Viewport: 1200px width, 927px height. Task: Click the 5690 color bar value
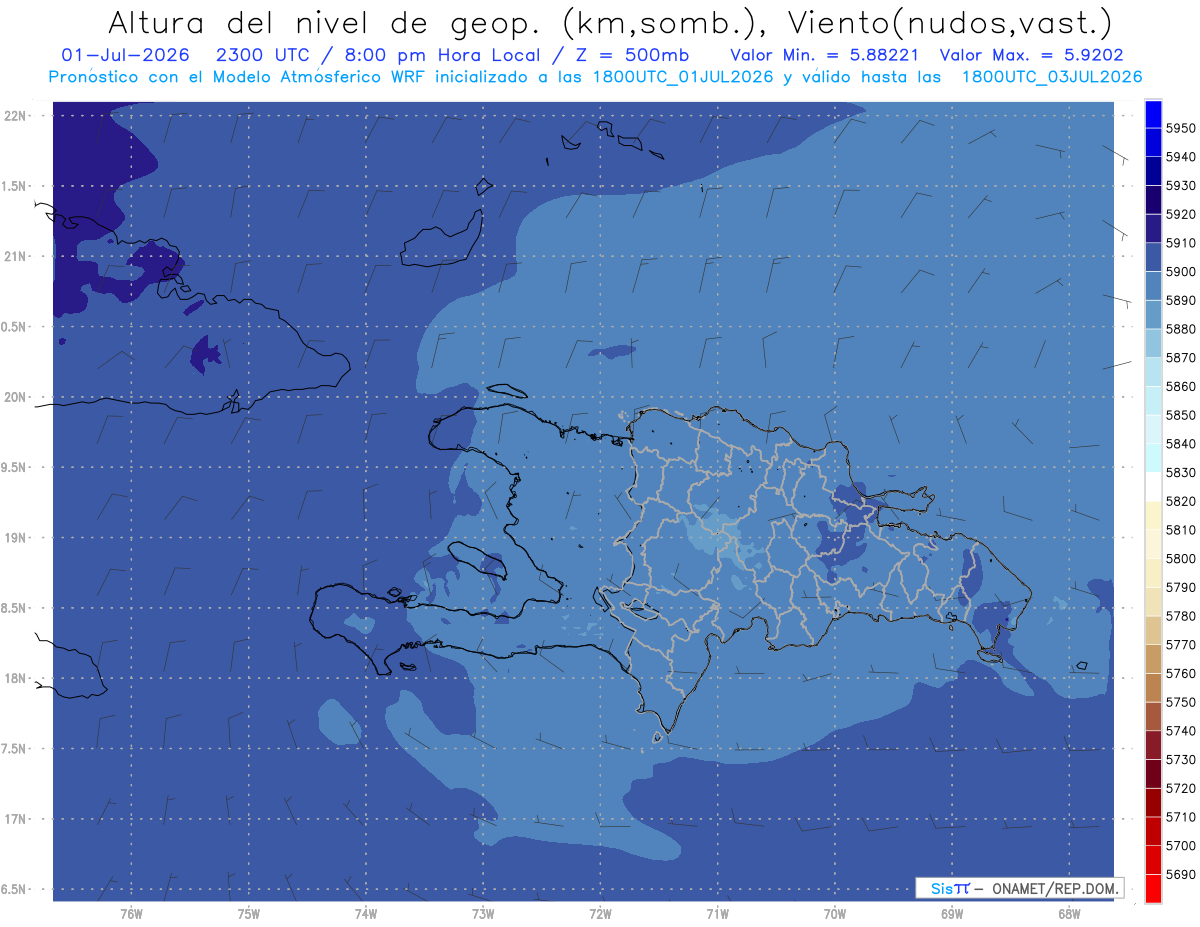[1181, 874]
